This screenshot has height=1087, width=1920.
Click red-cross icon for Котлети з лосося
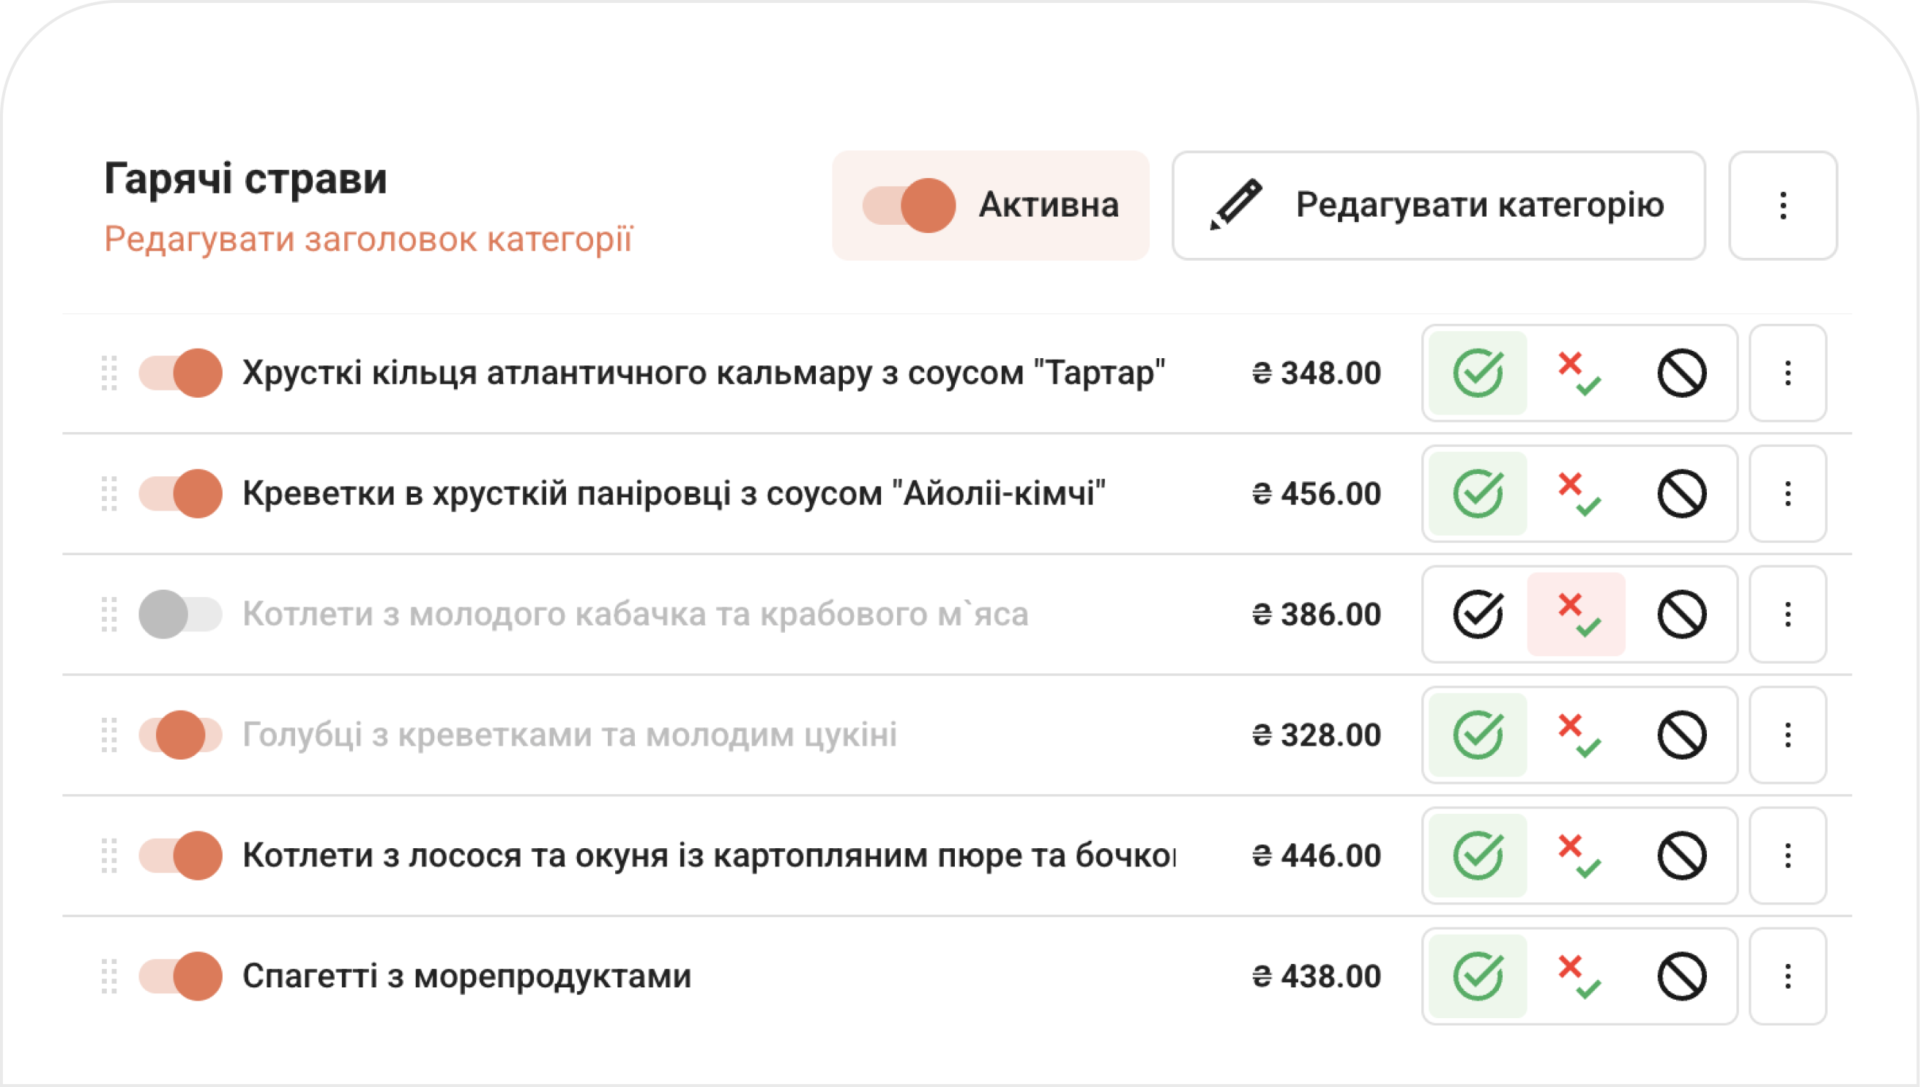pos(1578,856)
